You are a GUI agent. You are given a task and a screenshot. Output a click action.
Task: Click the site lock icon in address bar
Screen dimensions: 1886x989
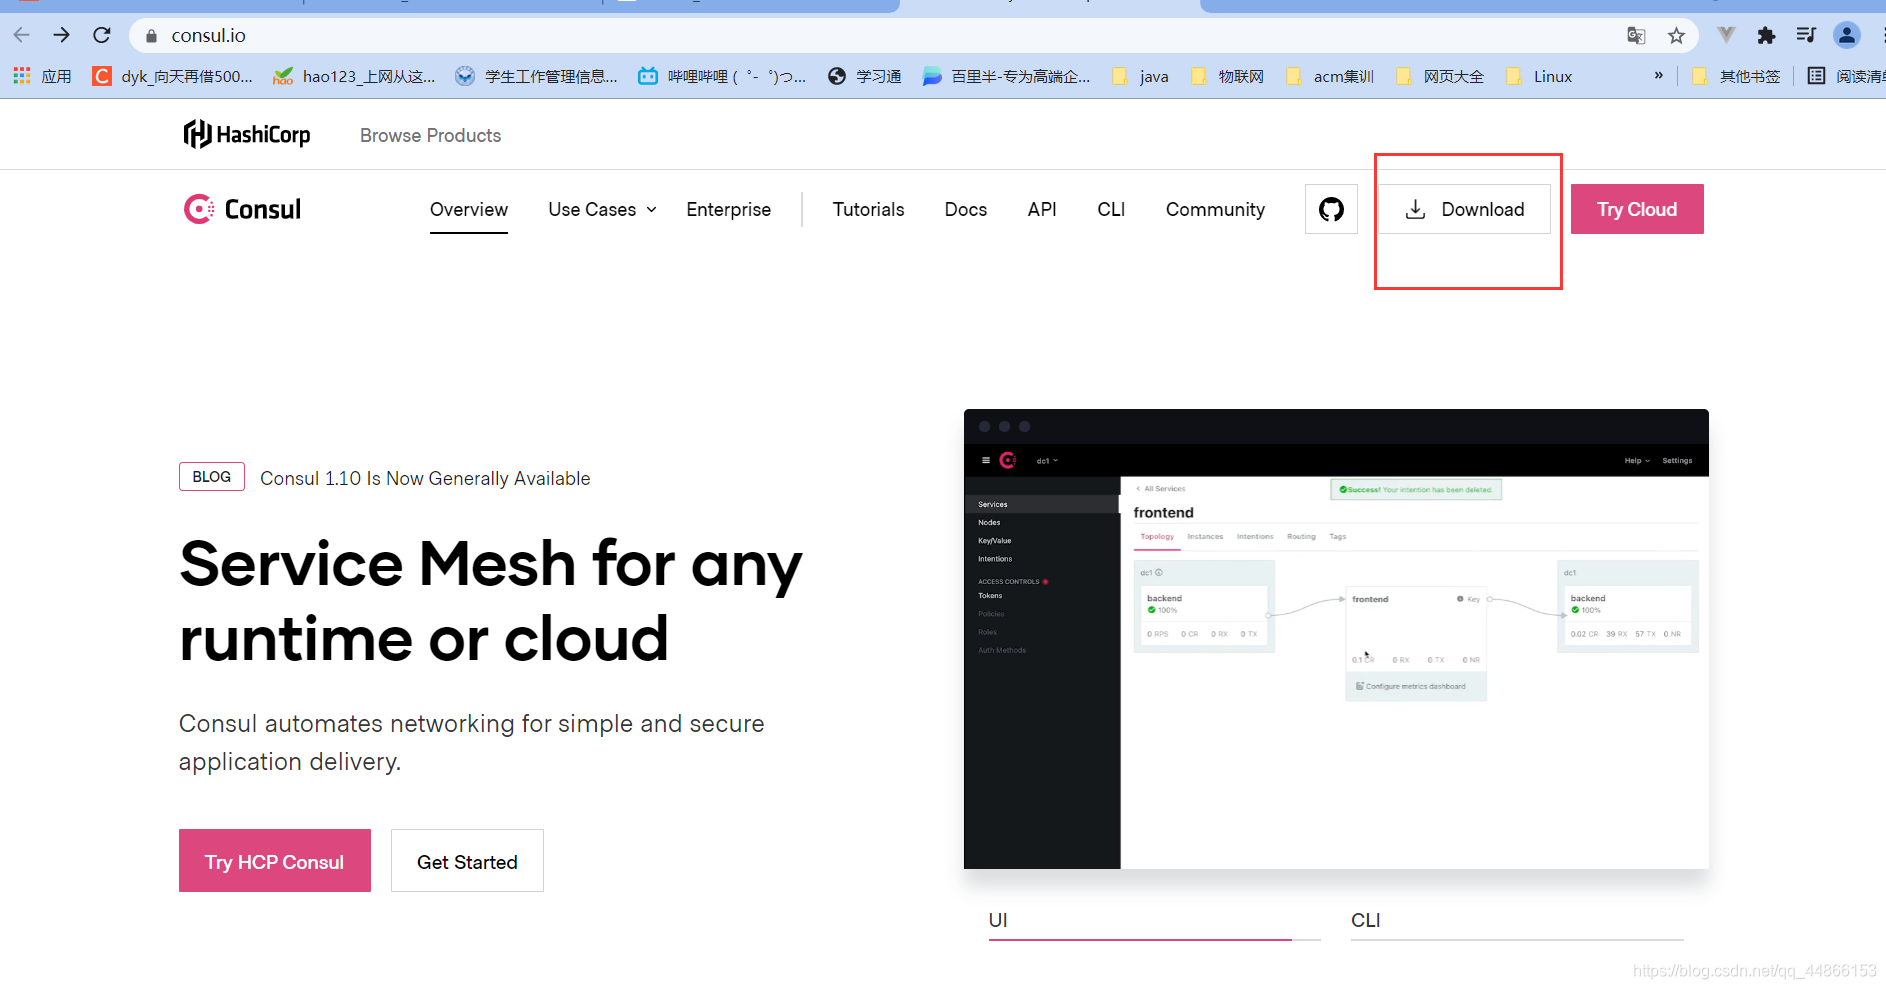pyautogui.click(x=151, y=36)
